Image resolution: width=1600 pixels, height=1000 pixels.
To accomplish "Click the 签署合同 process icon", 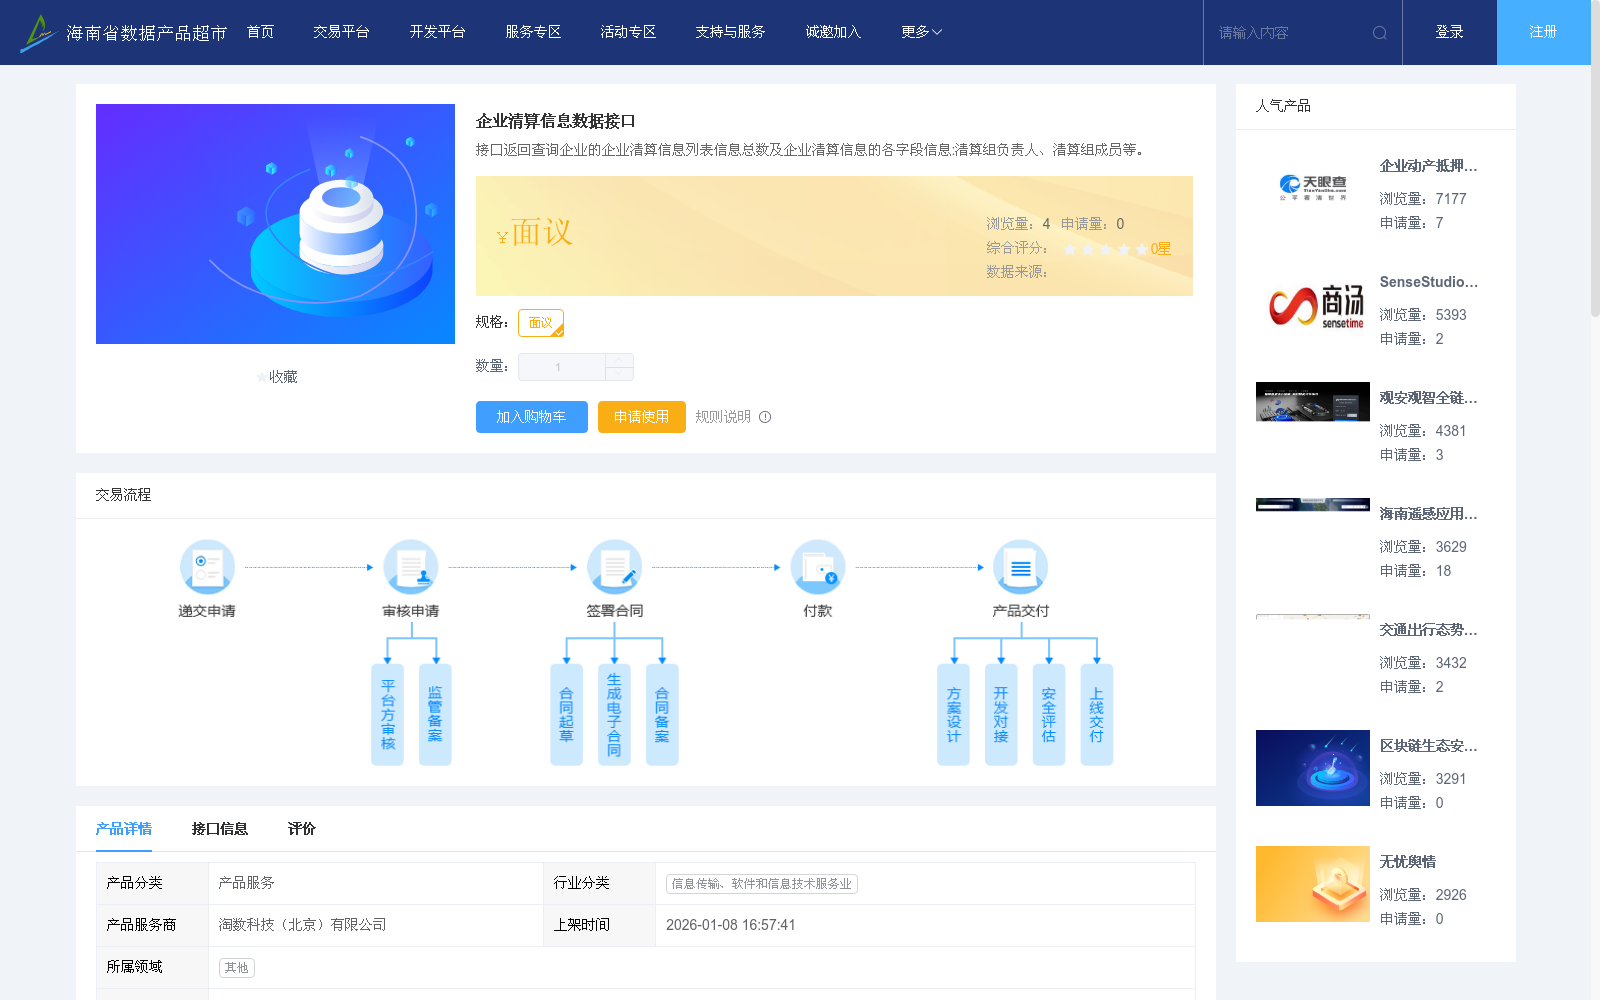I will pyautogui.click(x=615, y=567).
